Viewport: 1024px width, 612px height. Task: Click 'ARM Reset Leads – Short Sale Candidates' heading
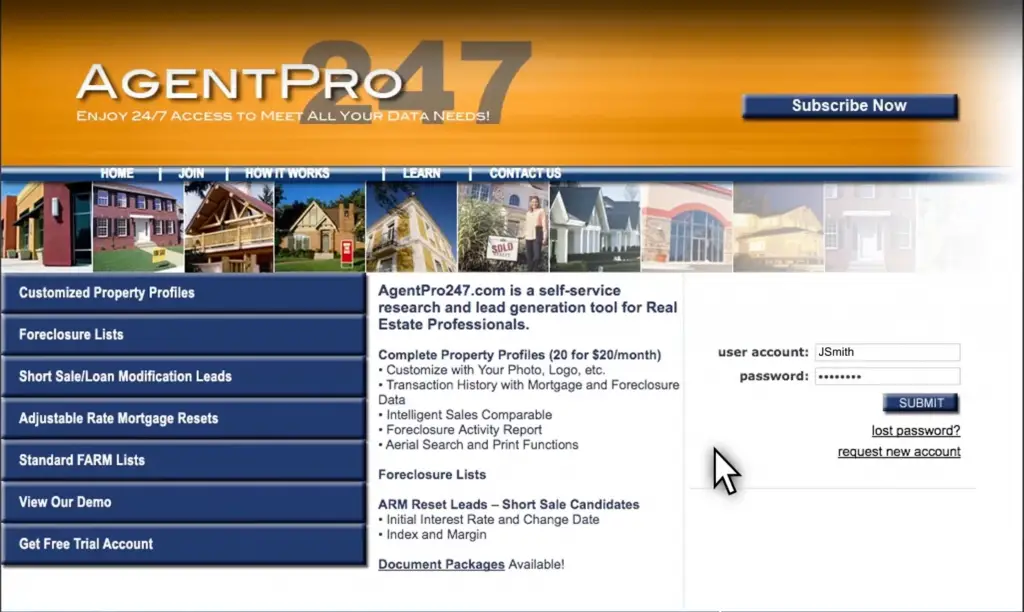pos(509,504)
